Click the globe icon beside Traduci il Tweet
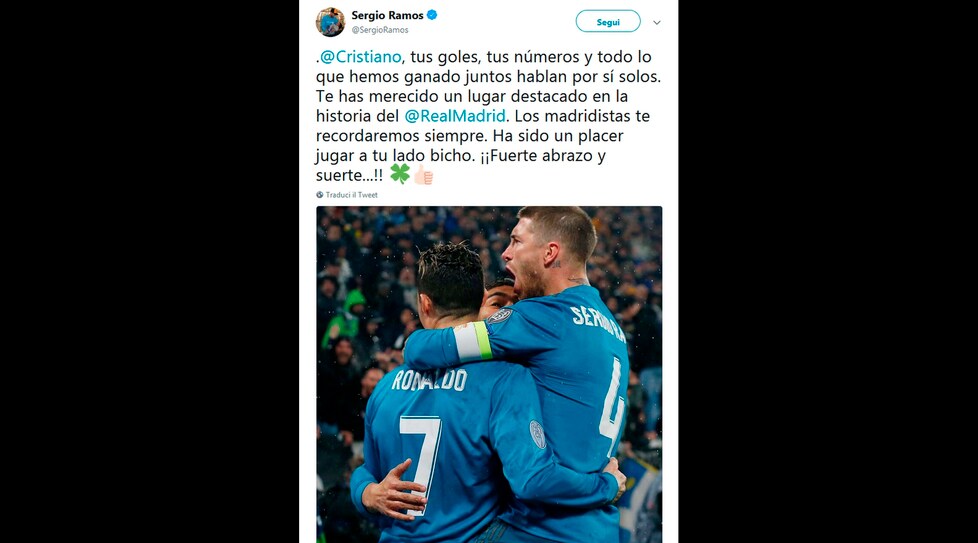 [x=319, y=195]
